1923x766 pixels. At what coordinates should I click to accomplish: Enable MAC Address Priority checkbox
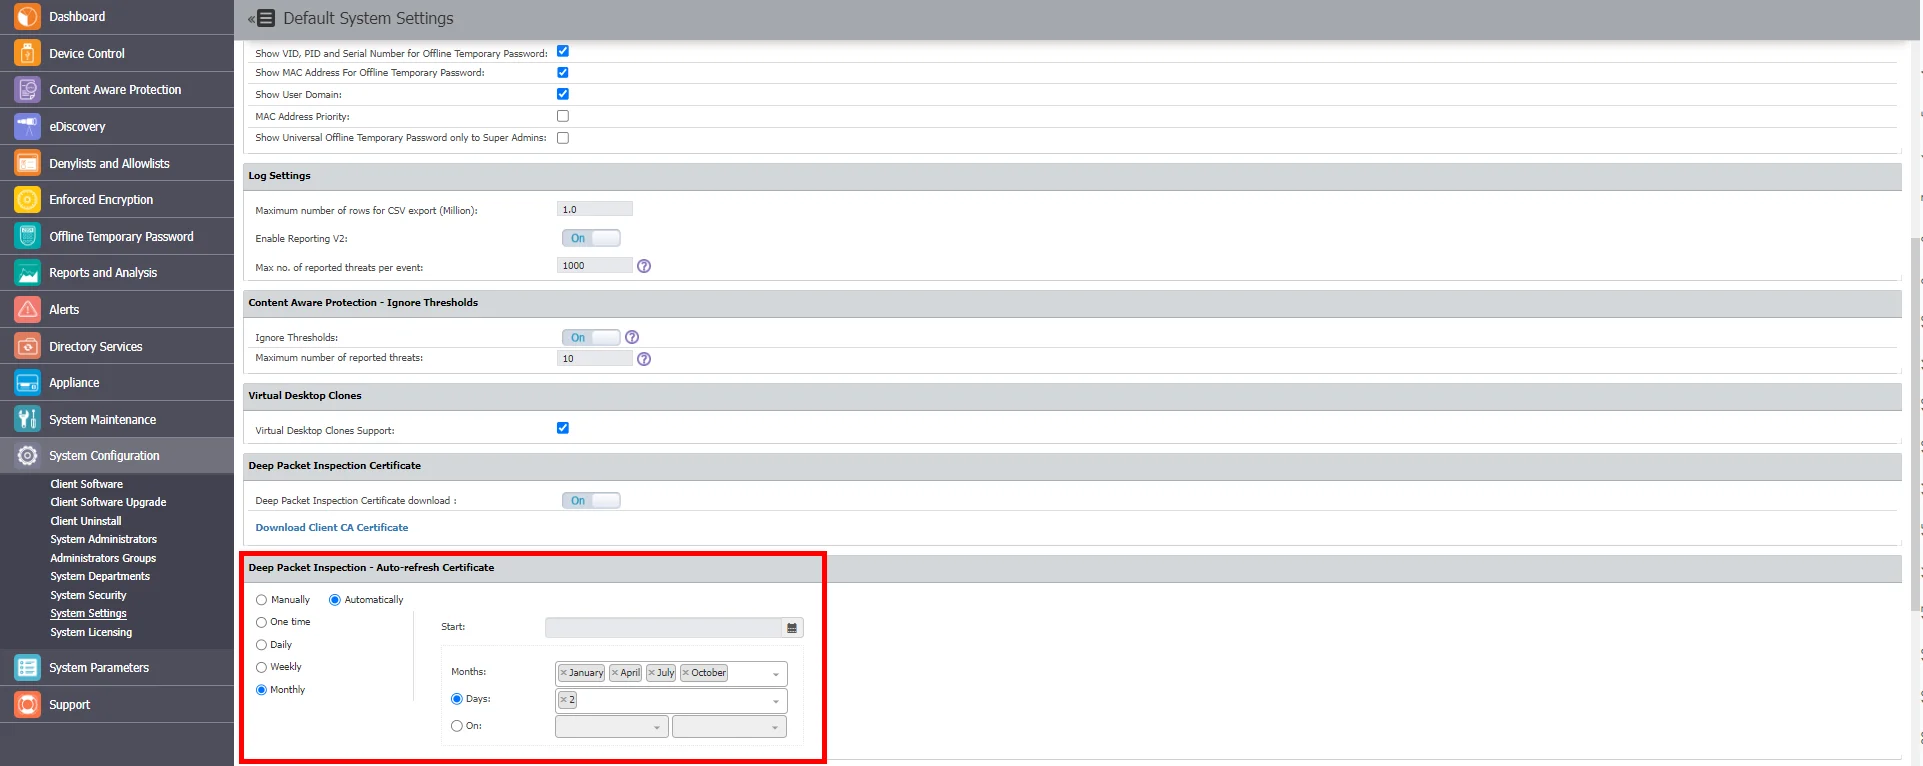coord(563,116)
